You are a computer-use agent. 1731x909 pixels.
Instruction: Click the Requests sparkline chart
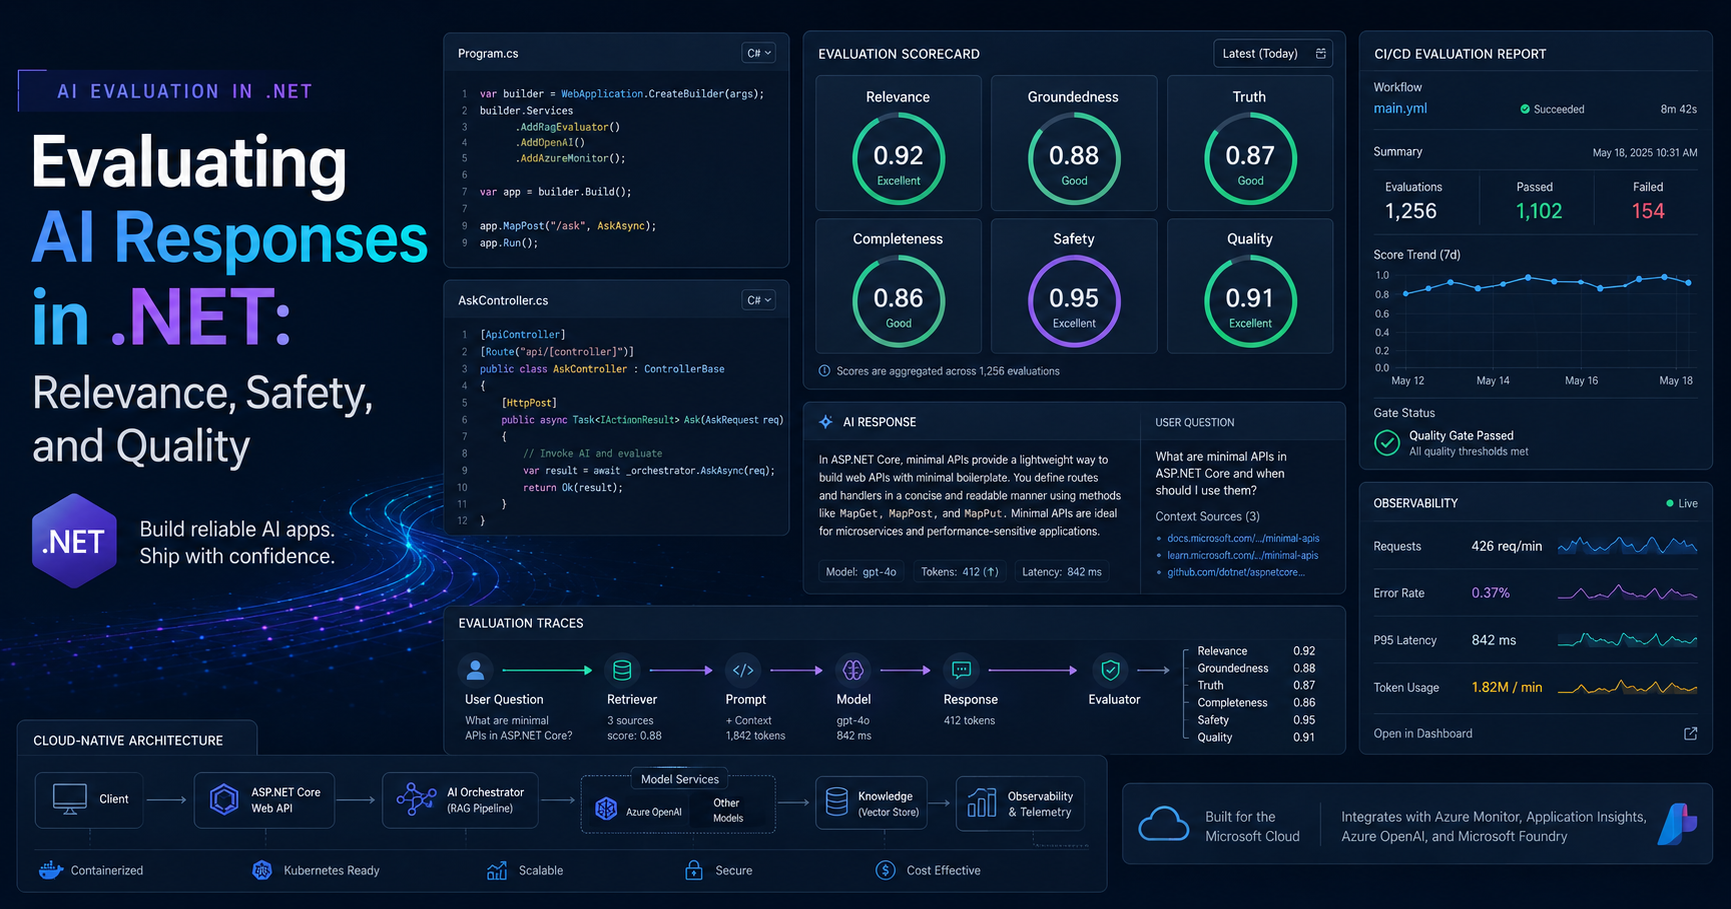click(x=1627, y=546)
